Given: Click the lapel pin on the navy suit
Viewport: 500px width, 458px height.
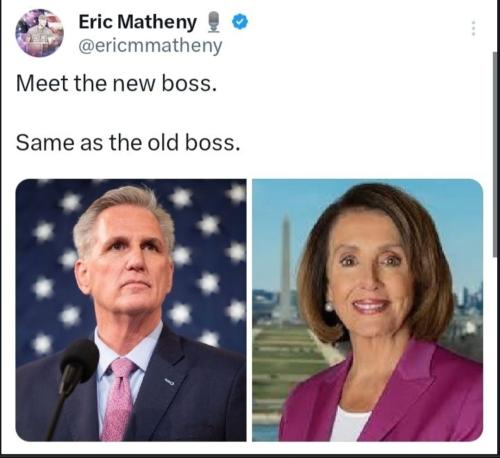Looking at the screenshot, I should [x=169, y=382].
